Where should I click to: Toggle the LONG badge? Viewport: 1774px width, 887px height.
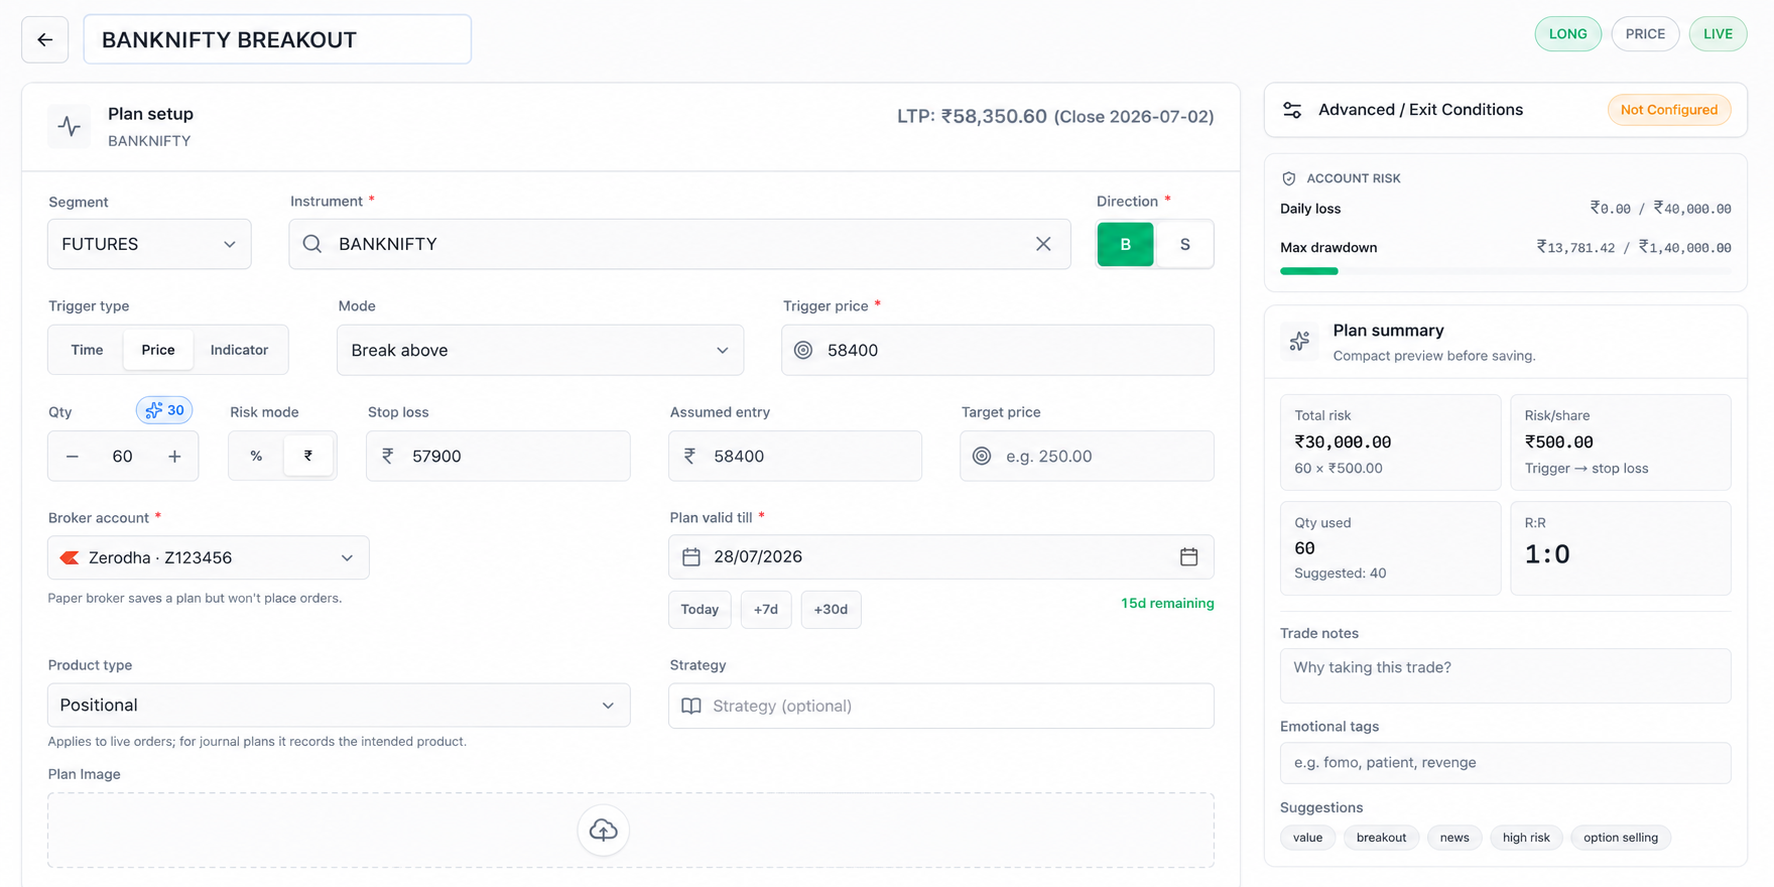[1568, 34]
